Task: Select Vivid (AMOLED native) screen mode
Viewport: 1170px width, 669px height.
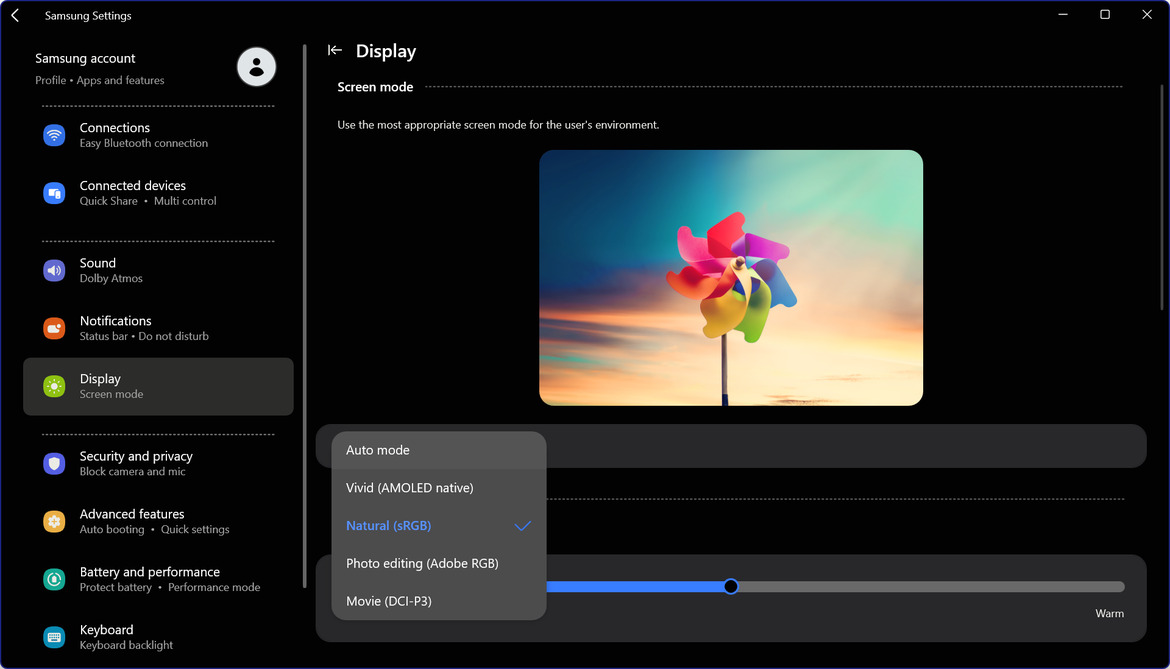Action: tap(439, 488)
